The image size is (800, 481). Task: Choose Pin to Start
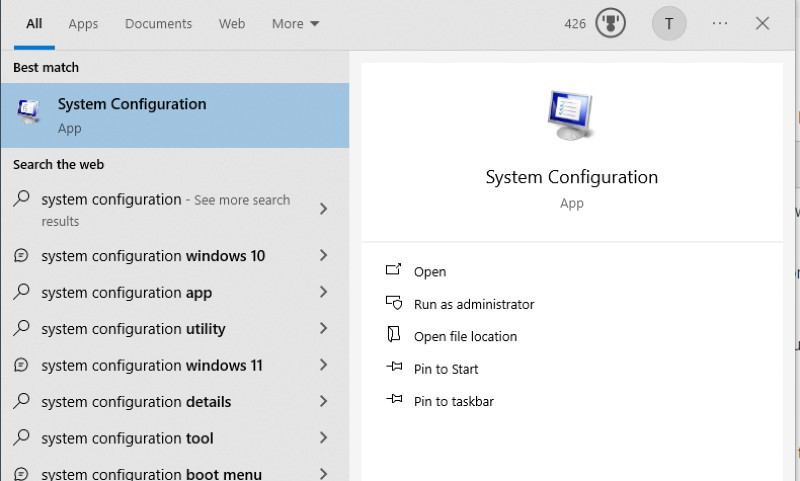(x=446, y=369)
